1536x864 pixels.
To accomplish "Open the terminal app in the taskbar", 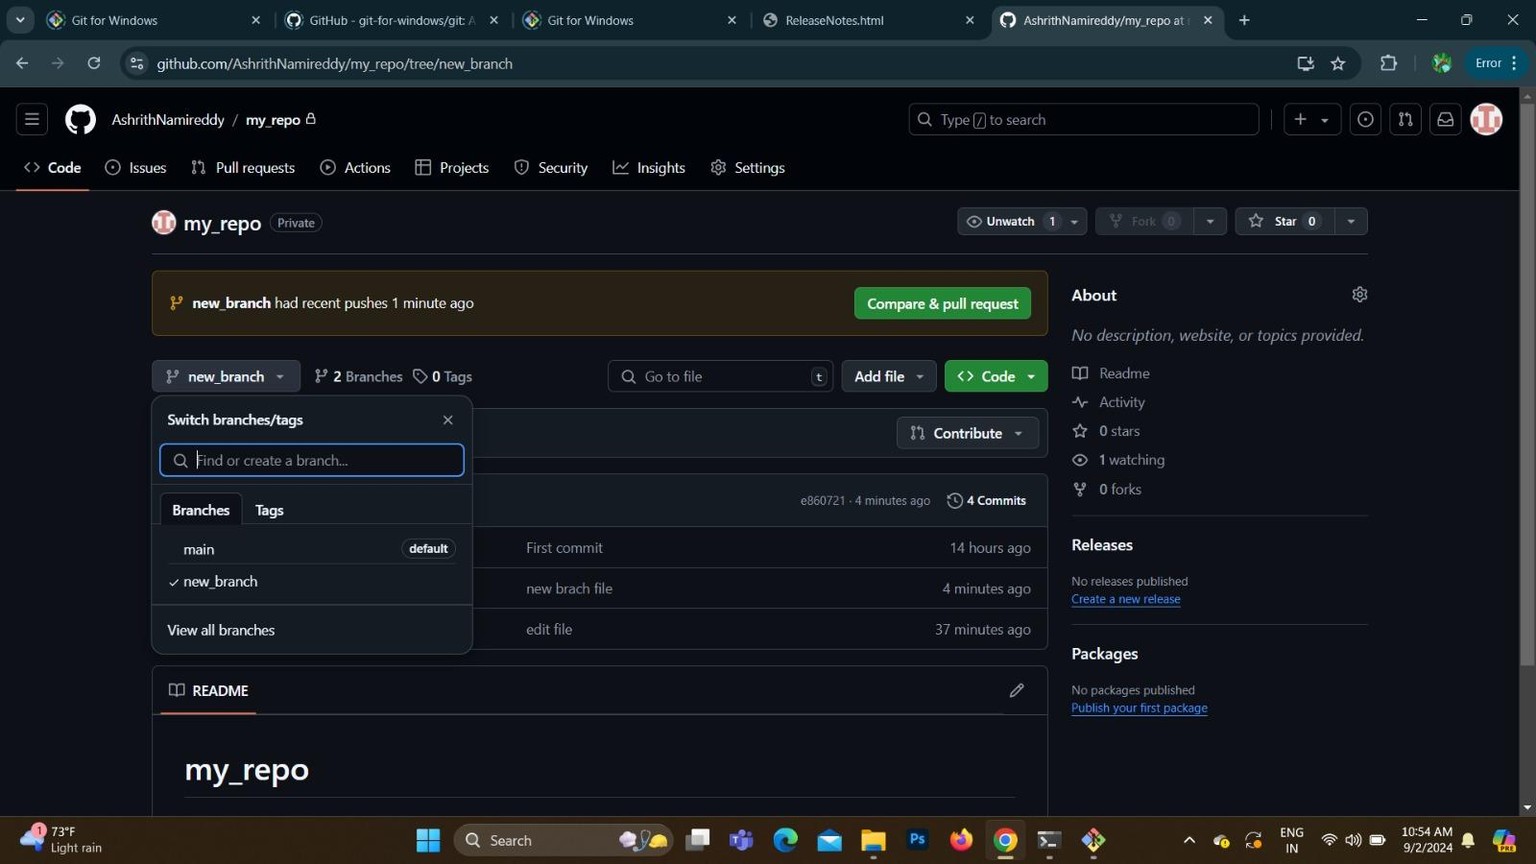I will [x=1049, y=840].
